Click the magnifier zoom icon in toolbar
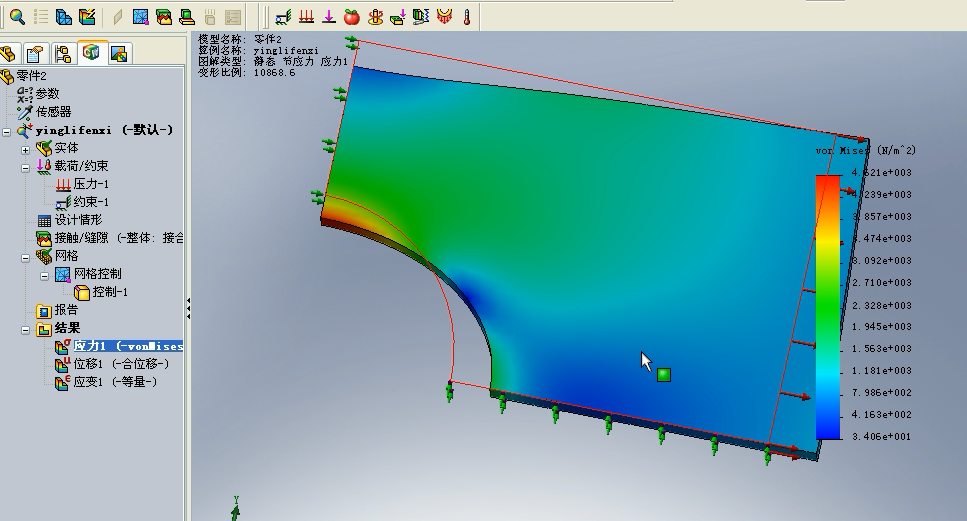The height and width of the screenshot is (521, 967). tap(17, 16)
